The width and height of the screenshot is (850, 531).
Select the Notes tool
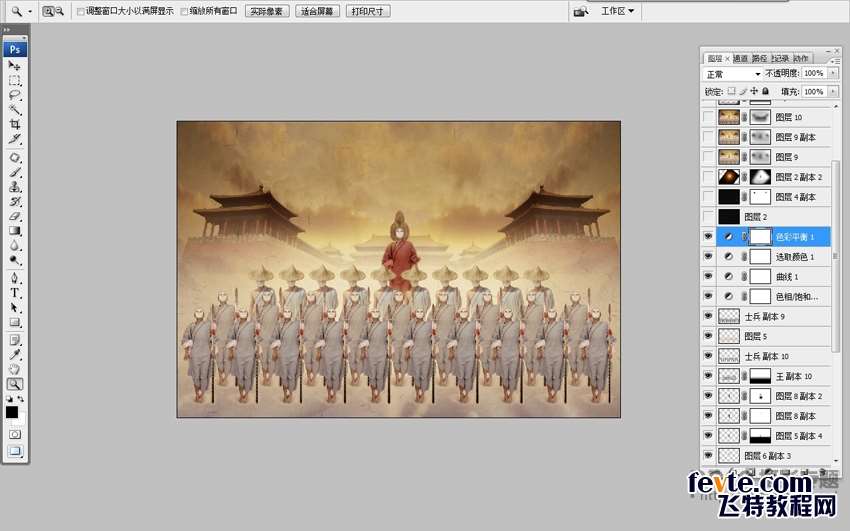[x=15, y=340]
